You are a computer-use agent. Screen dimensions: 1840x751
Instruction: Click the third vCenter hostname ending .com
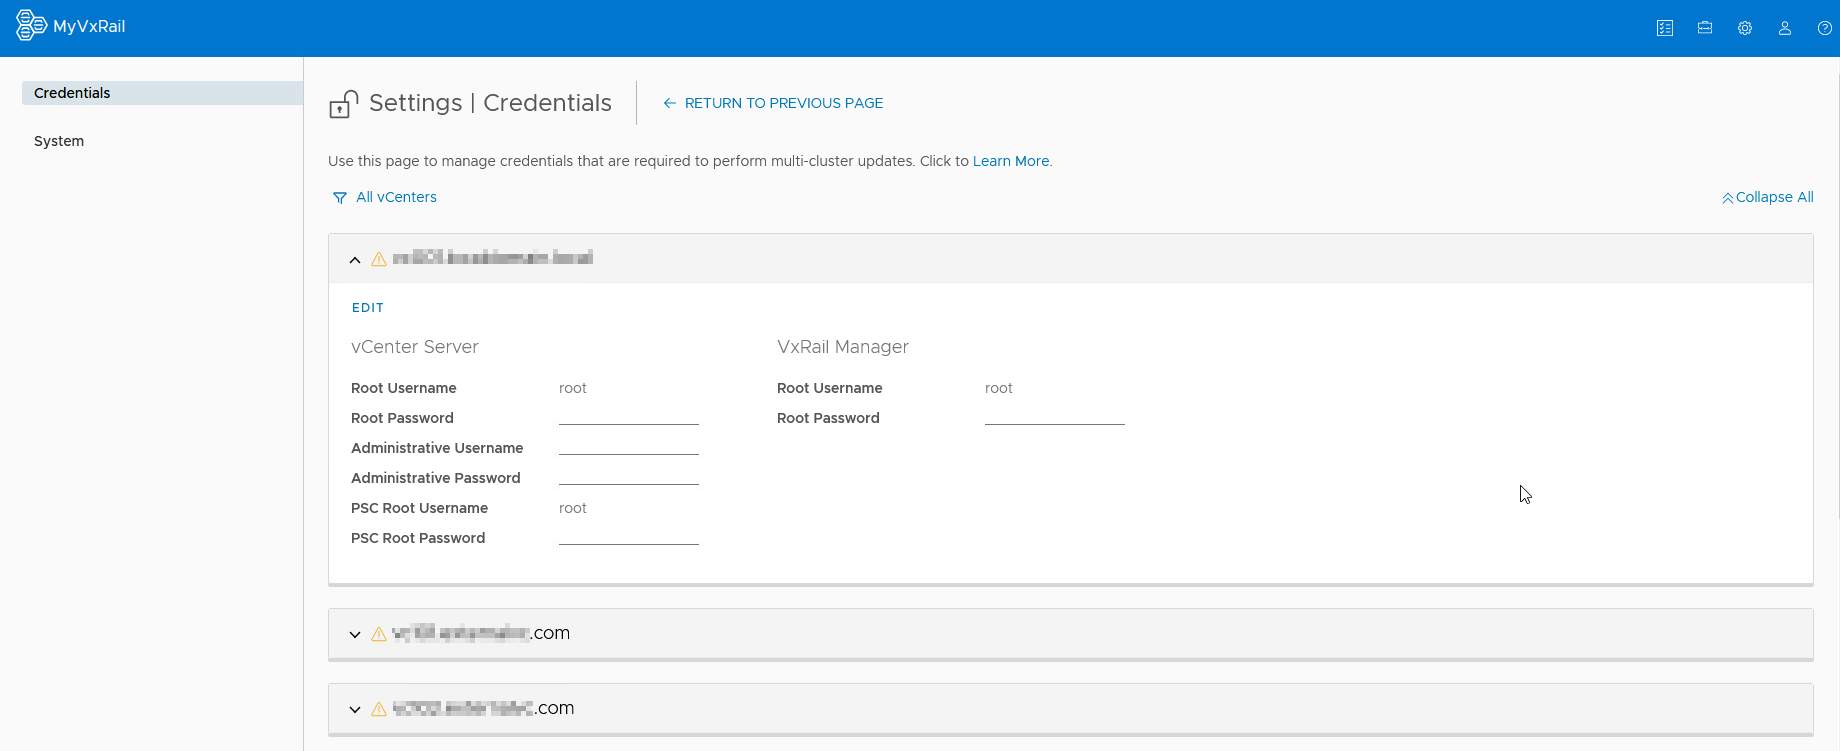click(483, 708)
